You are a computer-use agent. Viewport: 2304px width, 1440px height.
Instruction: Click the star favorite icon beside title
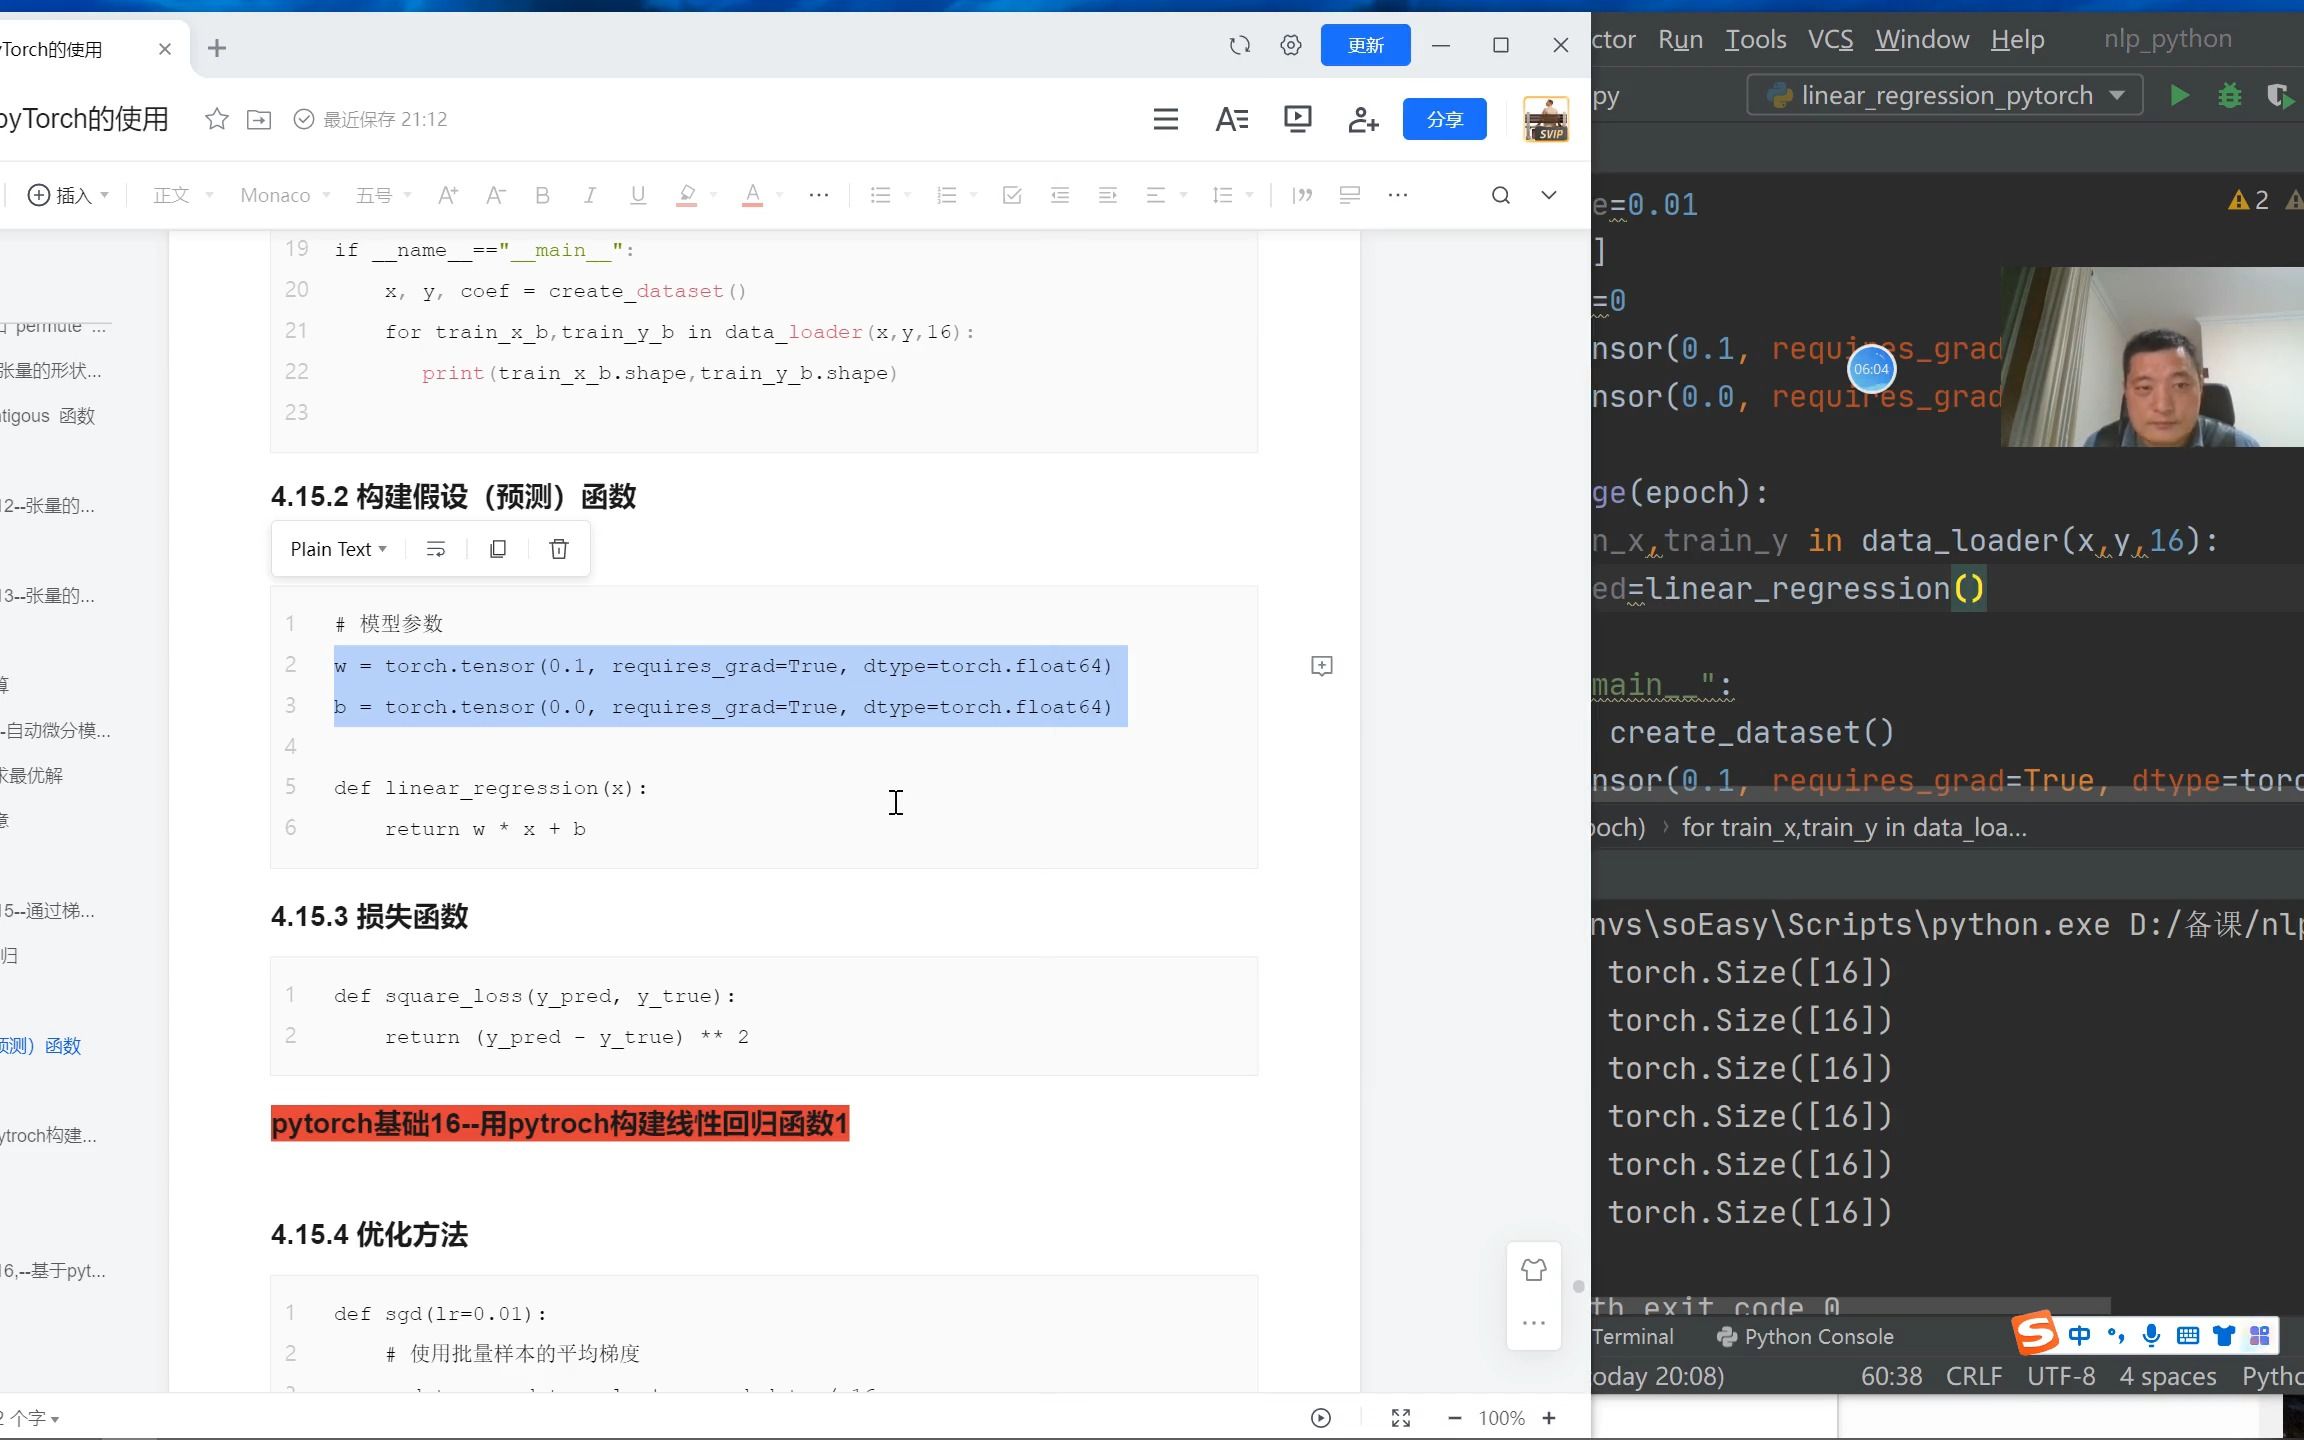tap(216, 120)
